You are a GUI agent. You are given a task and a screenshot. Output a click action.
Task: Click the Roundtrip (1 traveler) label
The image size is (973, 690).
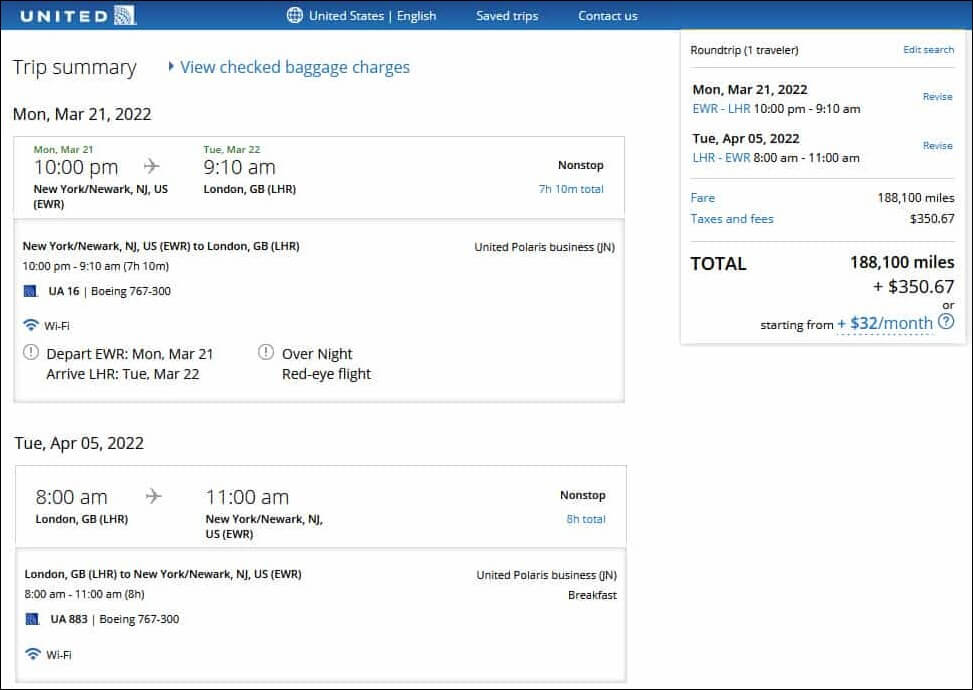(744, 50)
